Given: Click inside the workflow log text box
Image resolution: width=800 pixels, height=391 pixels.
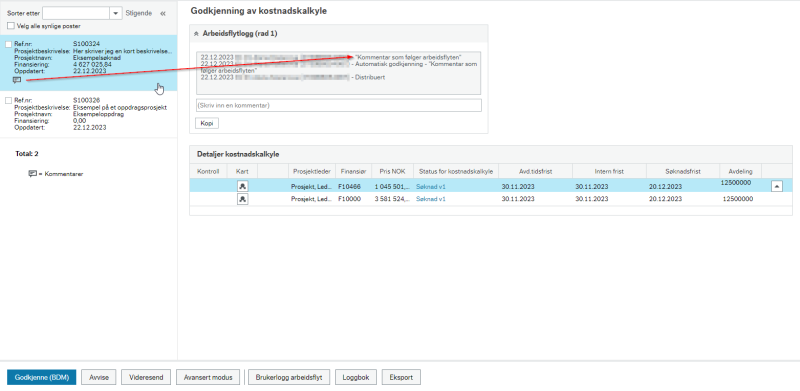Looking at the screenshot, I should 338,73.
